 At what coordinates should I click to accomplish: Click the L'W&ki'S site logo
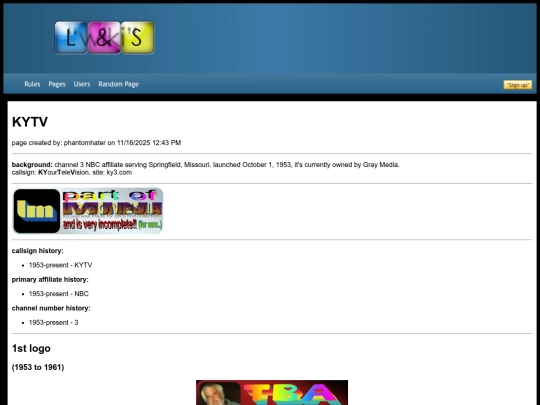pyautogui.click(x=104, y=38)
